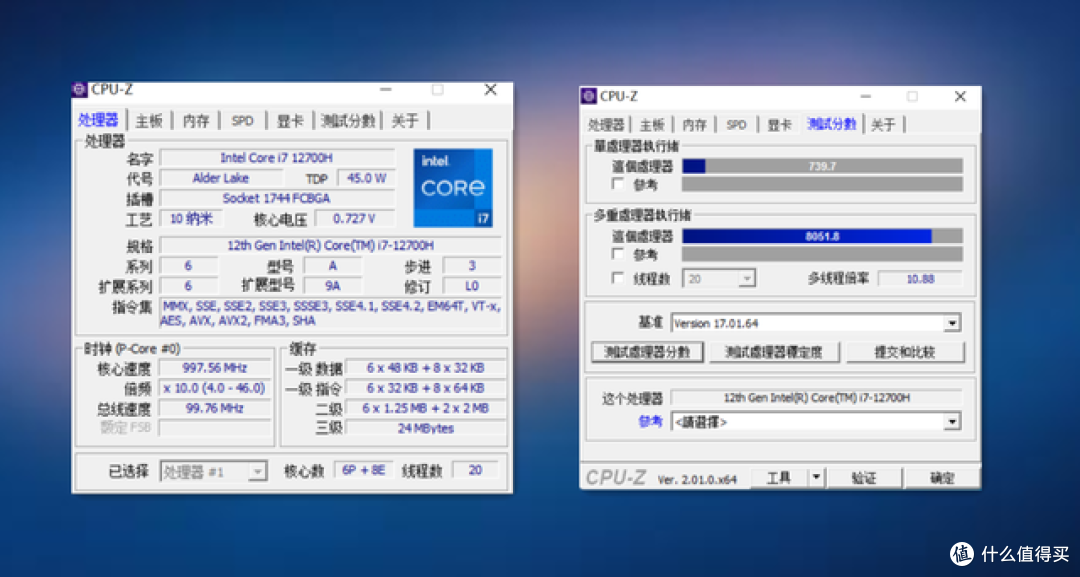
Task: Confirm with the 确定 button
Action: coord(941,477)
